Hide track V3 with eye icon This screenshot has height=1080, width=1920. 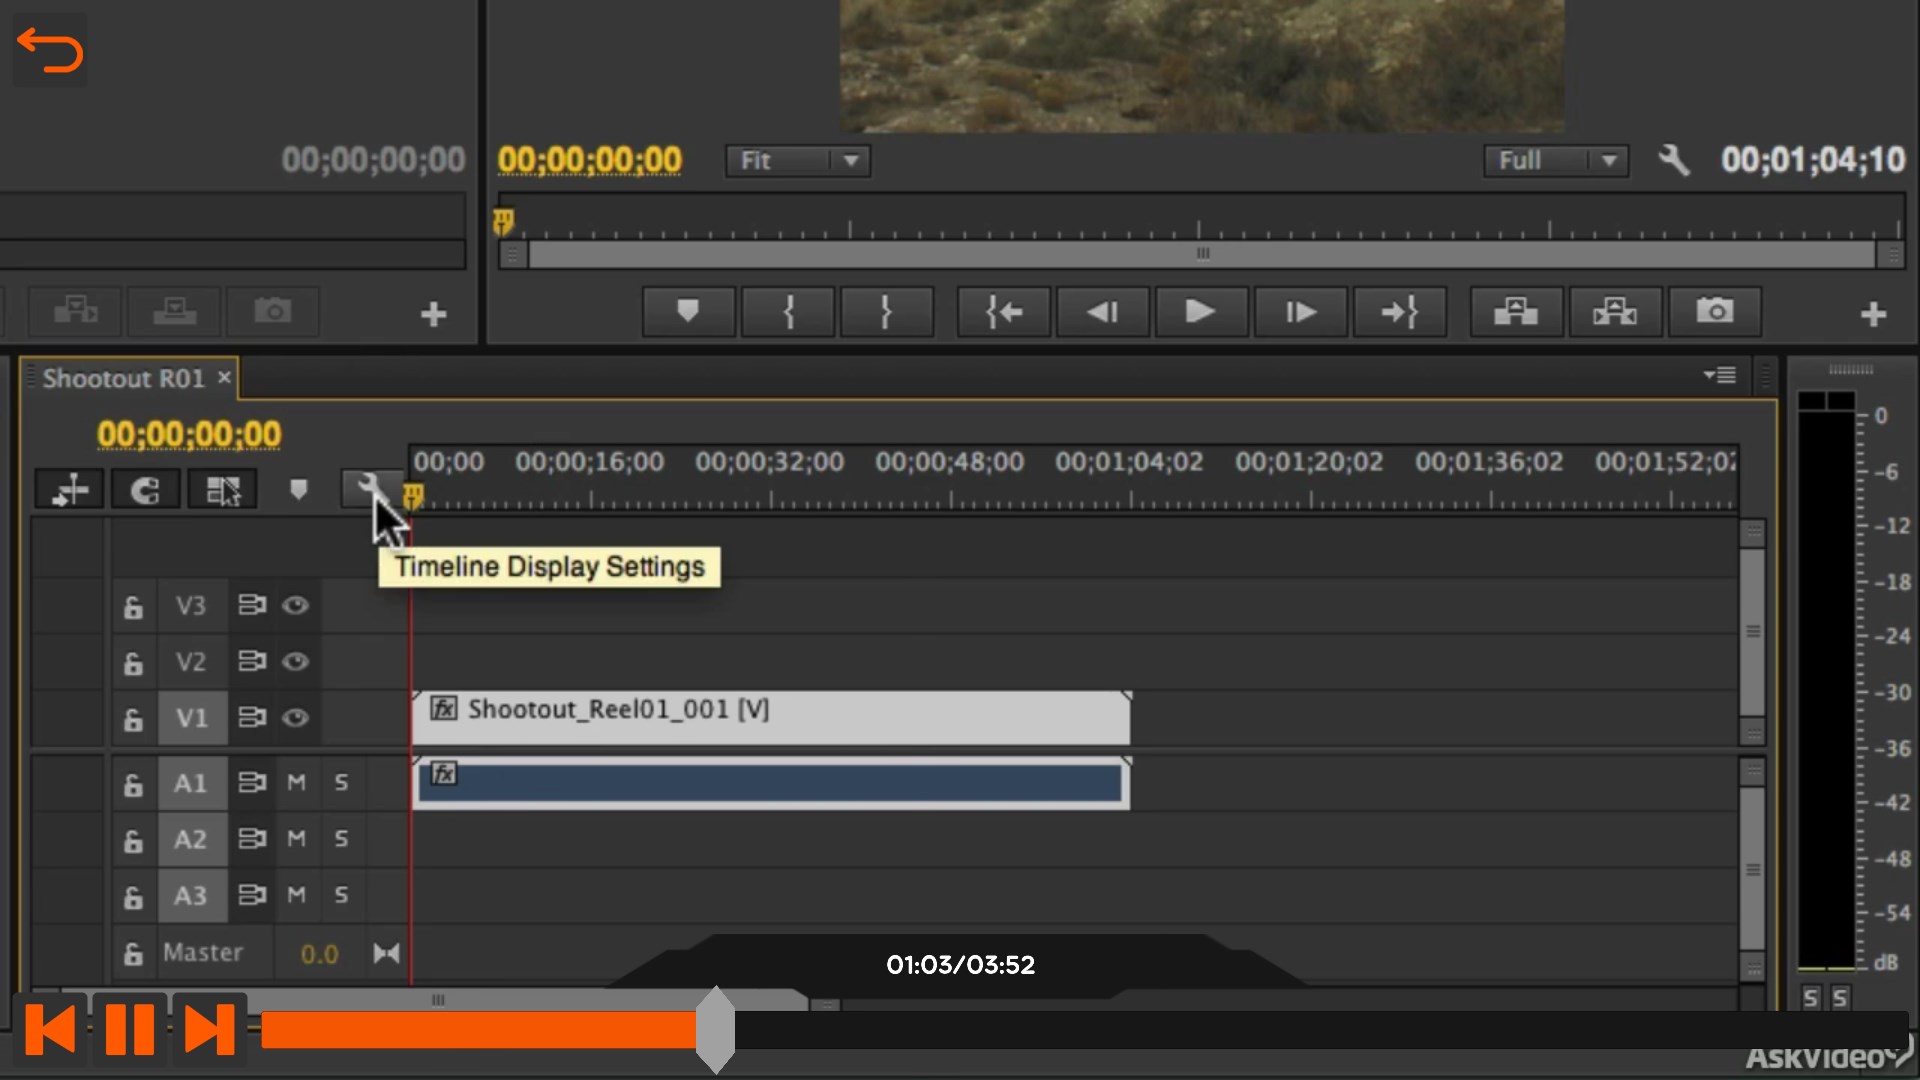click(295, 606)
